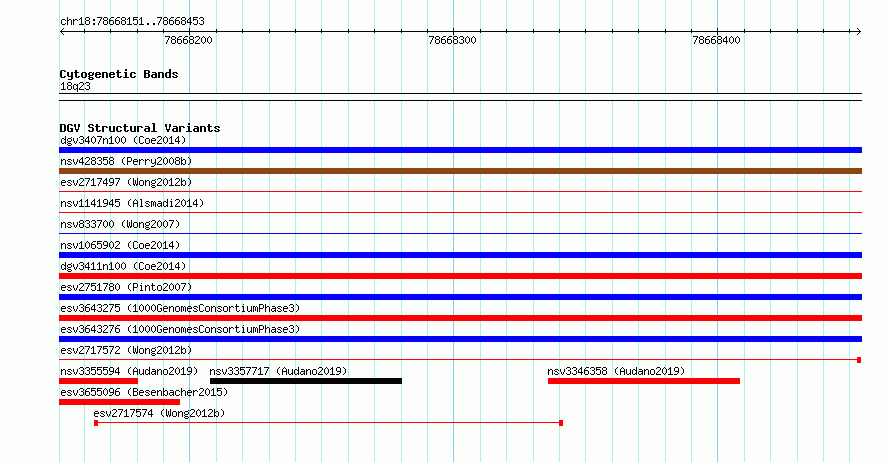This screenshot has width=890, height=462.
Task: Open the esv2717574 (Wong2012b) label
Action: (159, 413)
